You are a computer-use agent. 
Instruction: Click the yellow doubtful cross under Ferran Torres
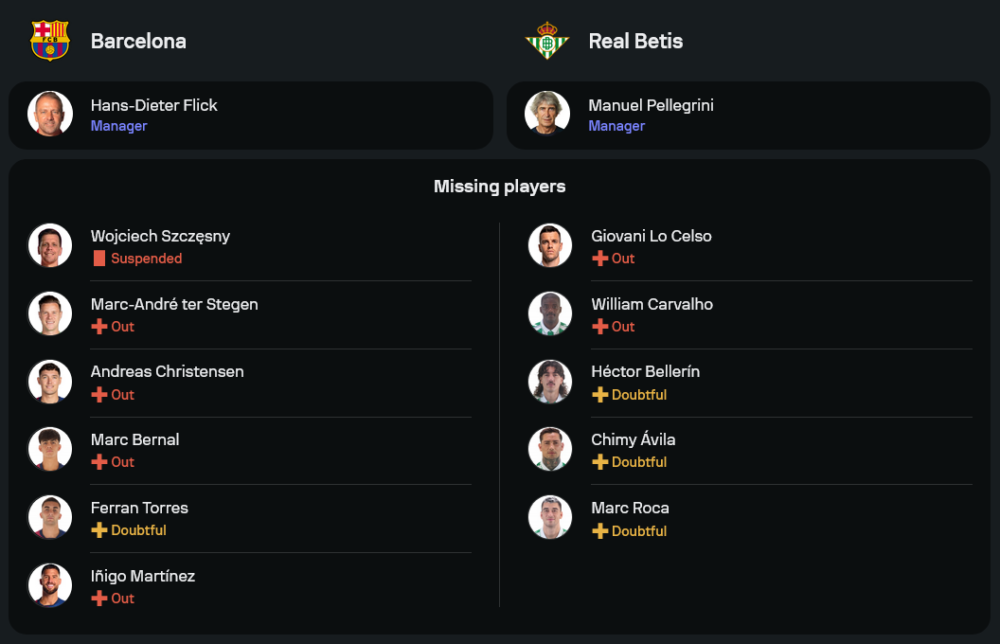click(99, 531)
